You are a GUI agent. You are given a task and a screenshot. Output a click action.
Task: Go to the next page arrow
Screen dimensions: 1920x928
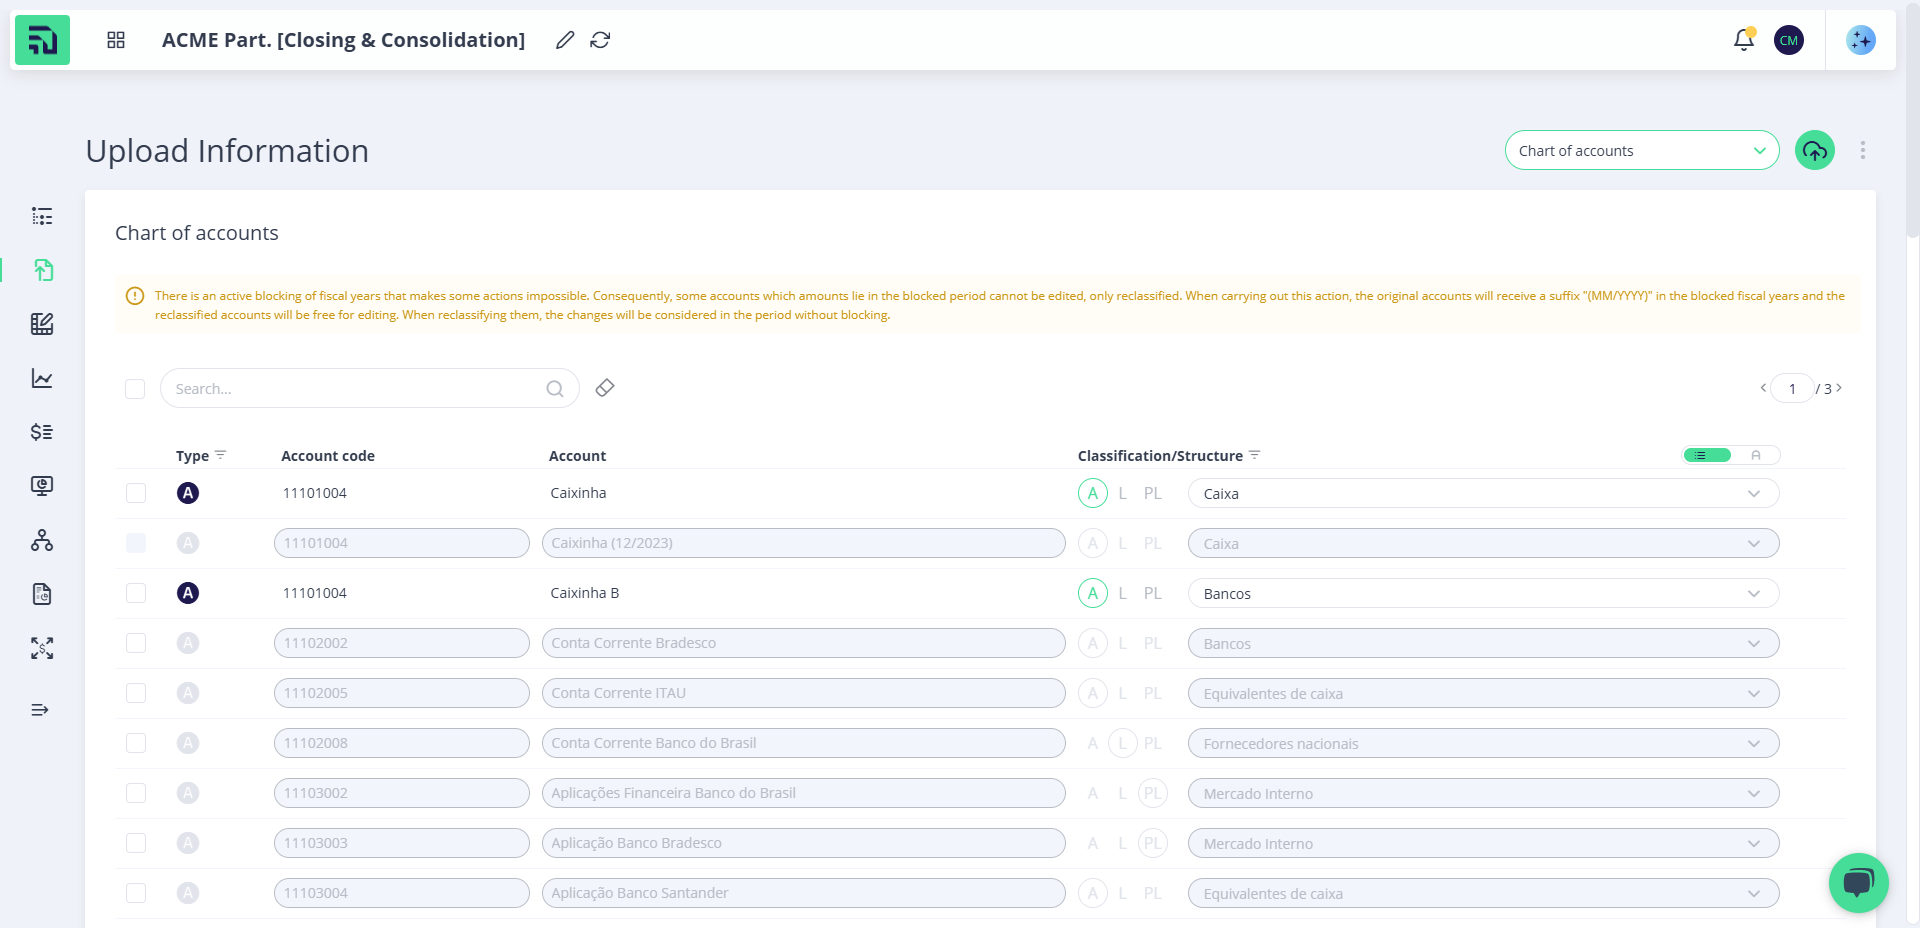pos(1839,388)
